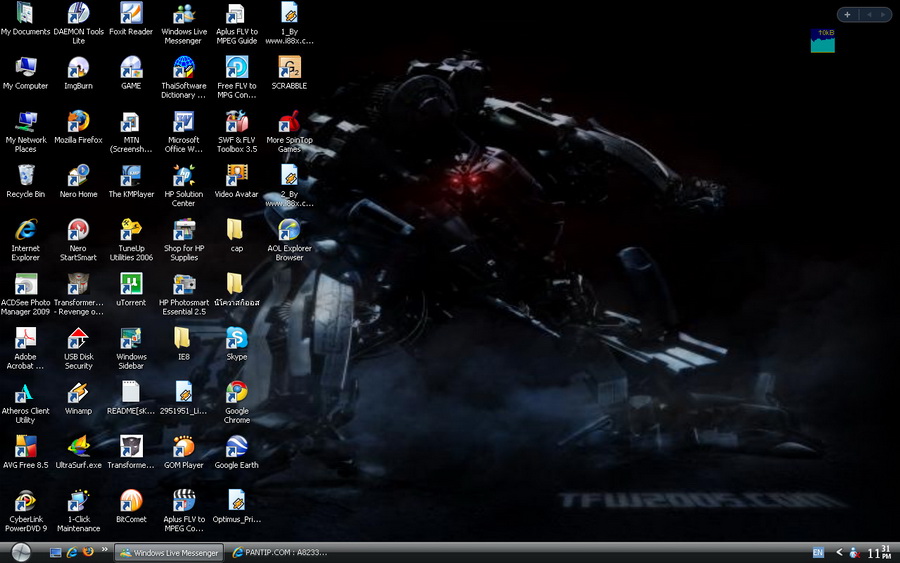Select the ThaiSoftware Dictionary icon
Image resolution: width=900 pixels, height=563 pixels.
tap(184, 67)
